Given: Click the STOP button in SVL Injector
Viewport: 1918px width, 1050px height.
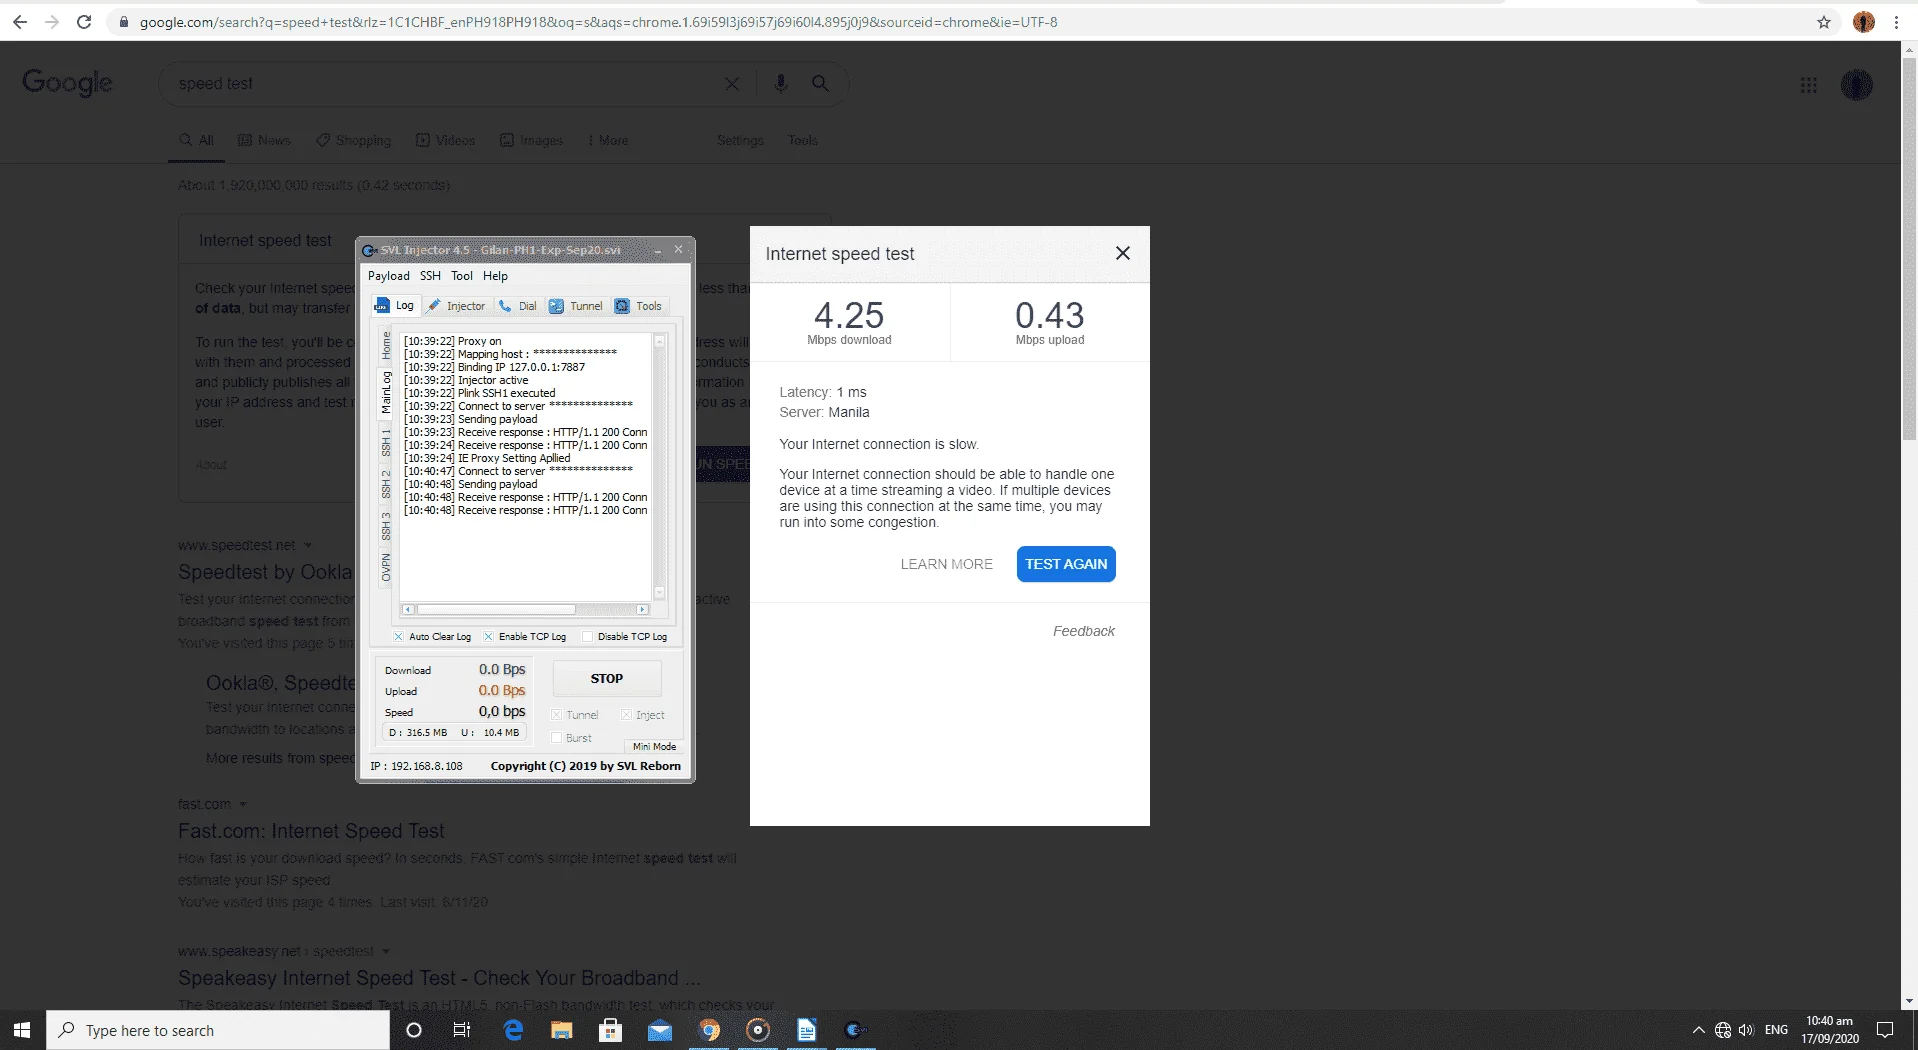Looking at the screenshot, I should pyautogui.click(x=606, y=678).
